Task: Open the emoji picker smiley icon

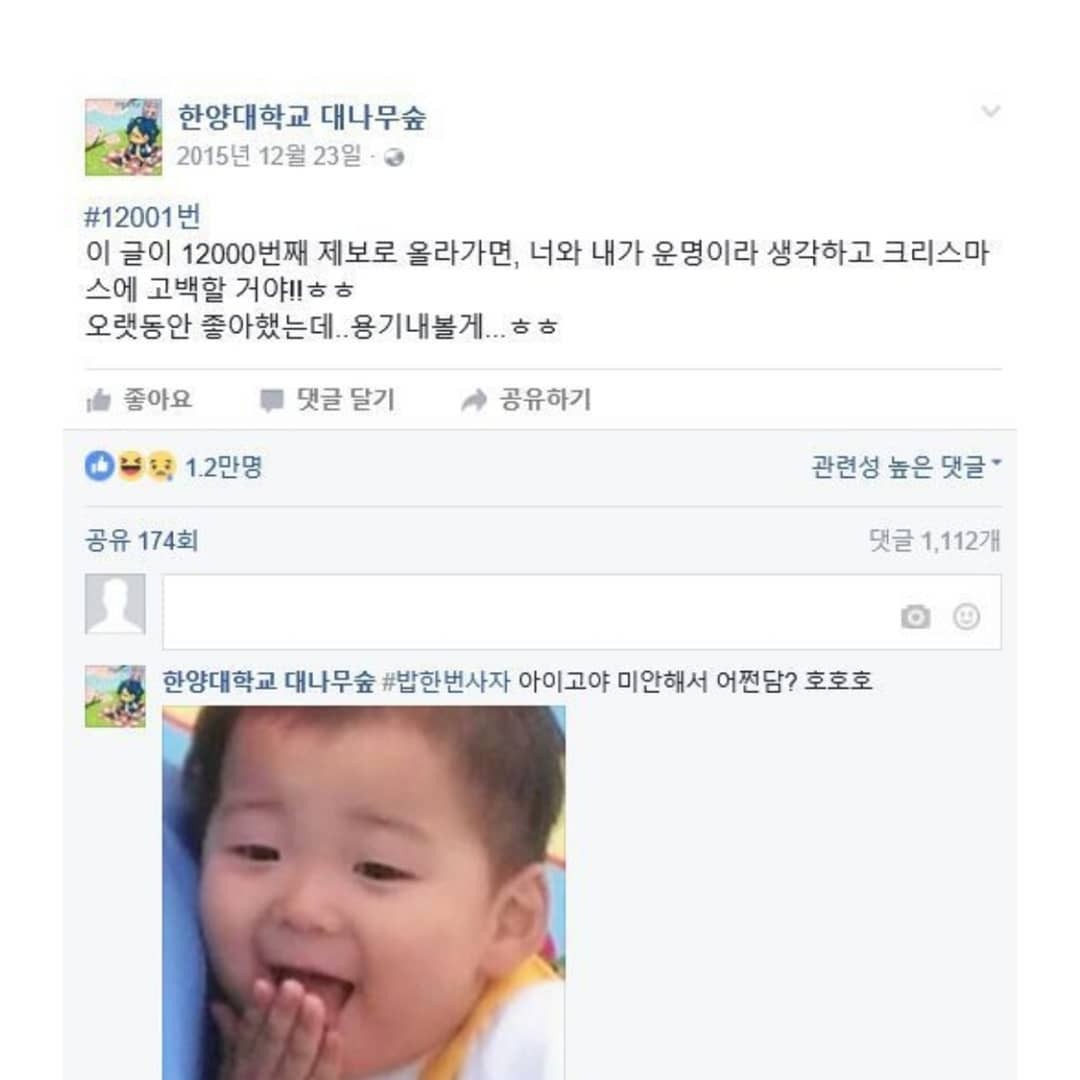Action: coord(966,617)
